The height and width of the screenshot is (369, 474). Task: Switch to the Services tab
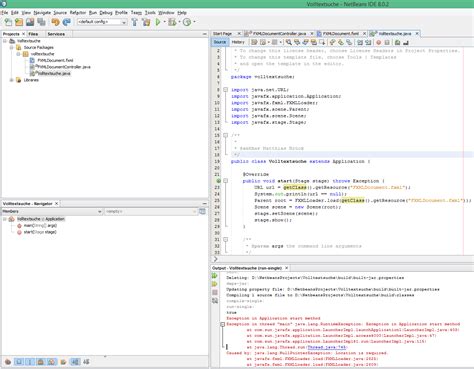pyautogui.click(x=56, y=34)
